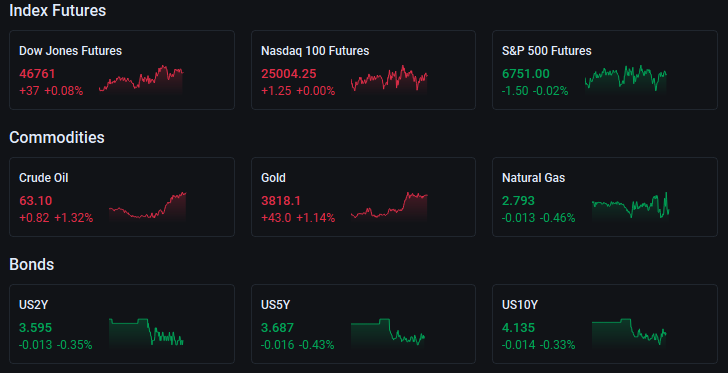
Task: Click the Dow Jones Futures title
Action: [71, 51]
